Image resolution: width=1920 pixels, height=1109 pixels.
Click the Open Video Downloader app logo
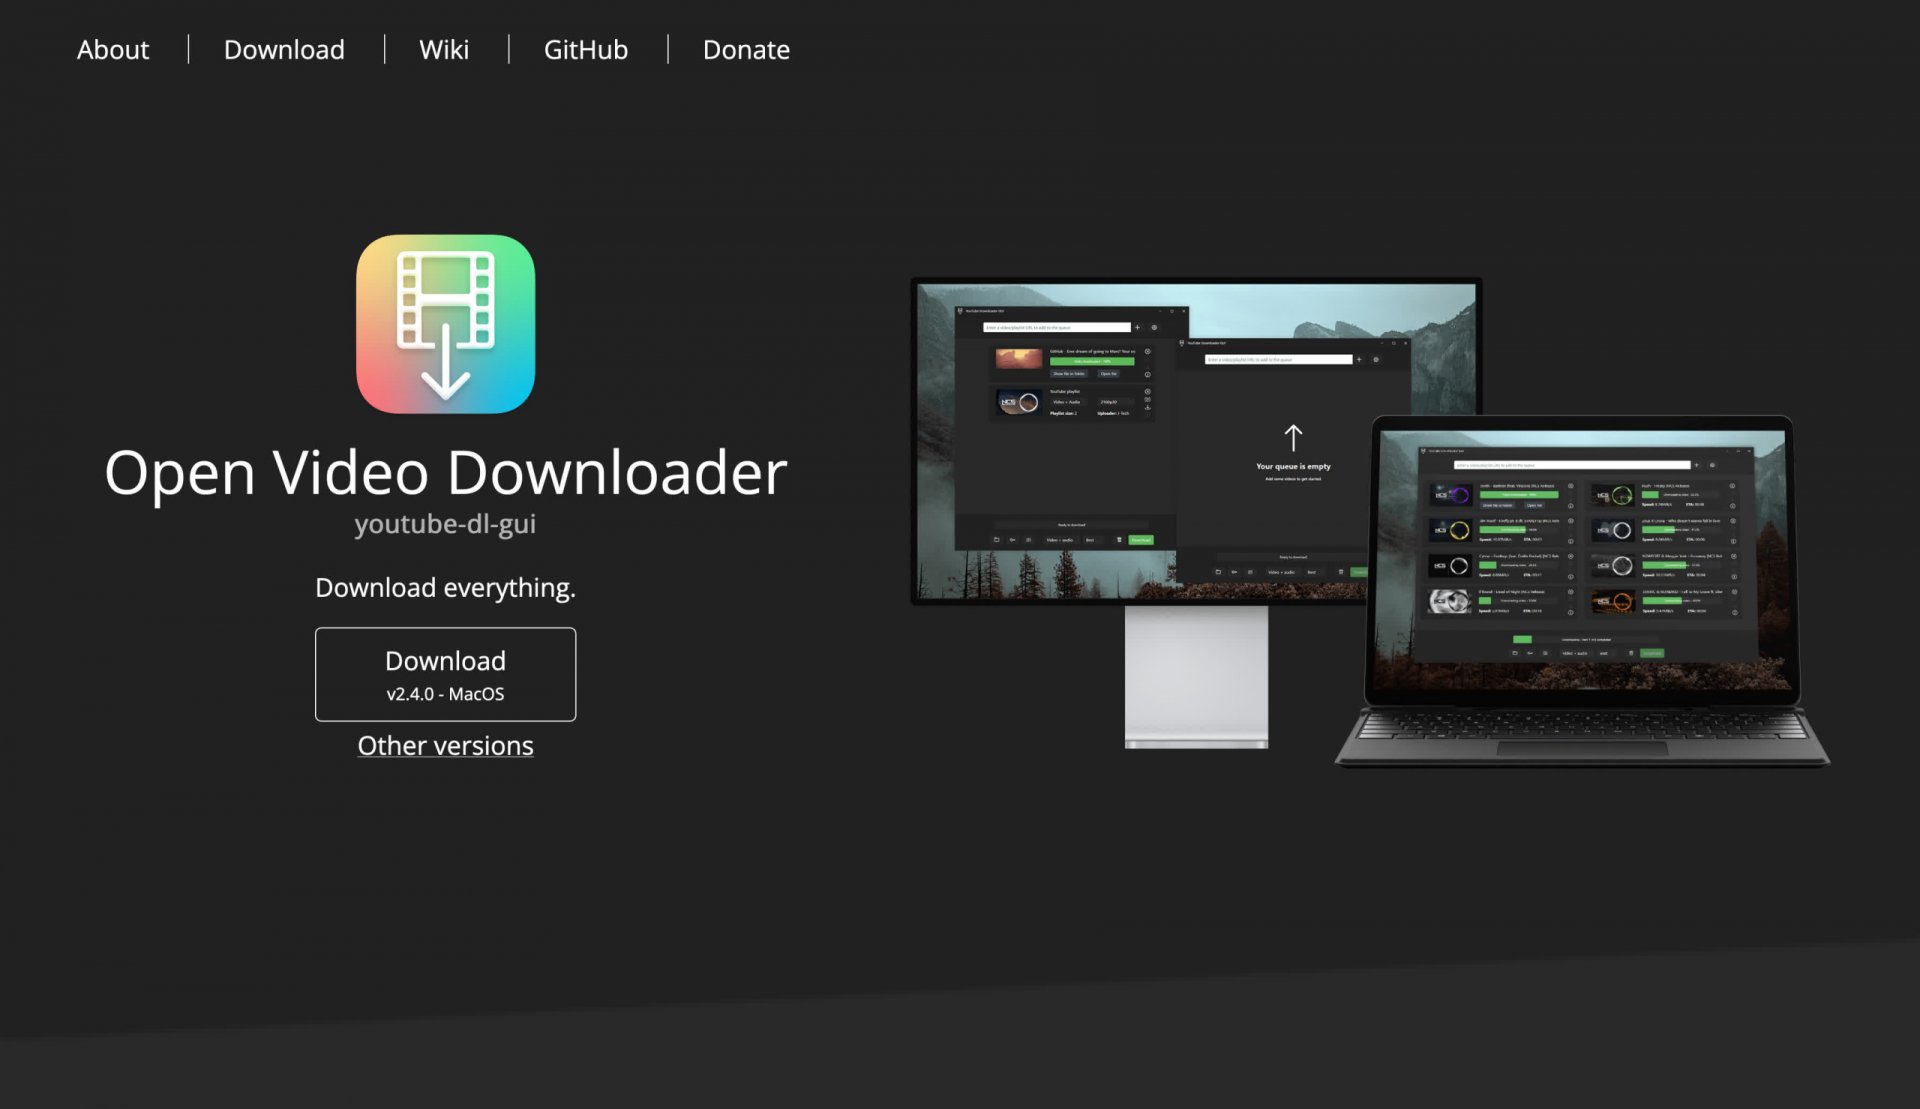(445, 324)
